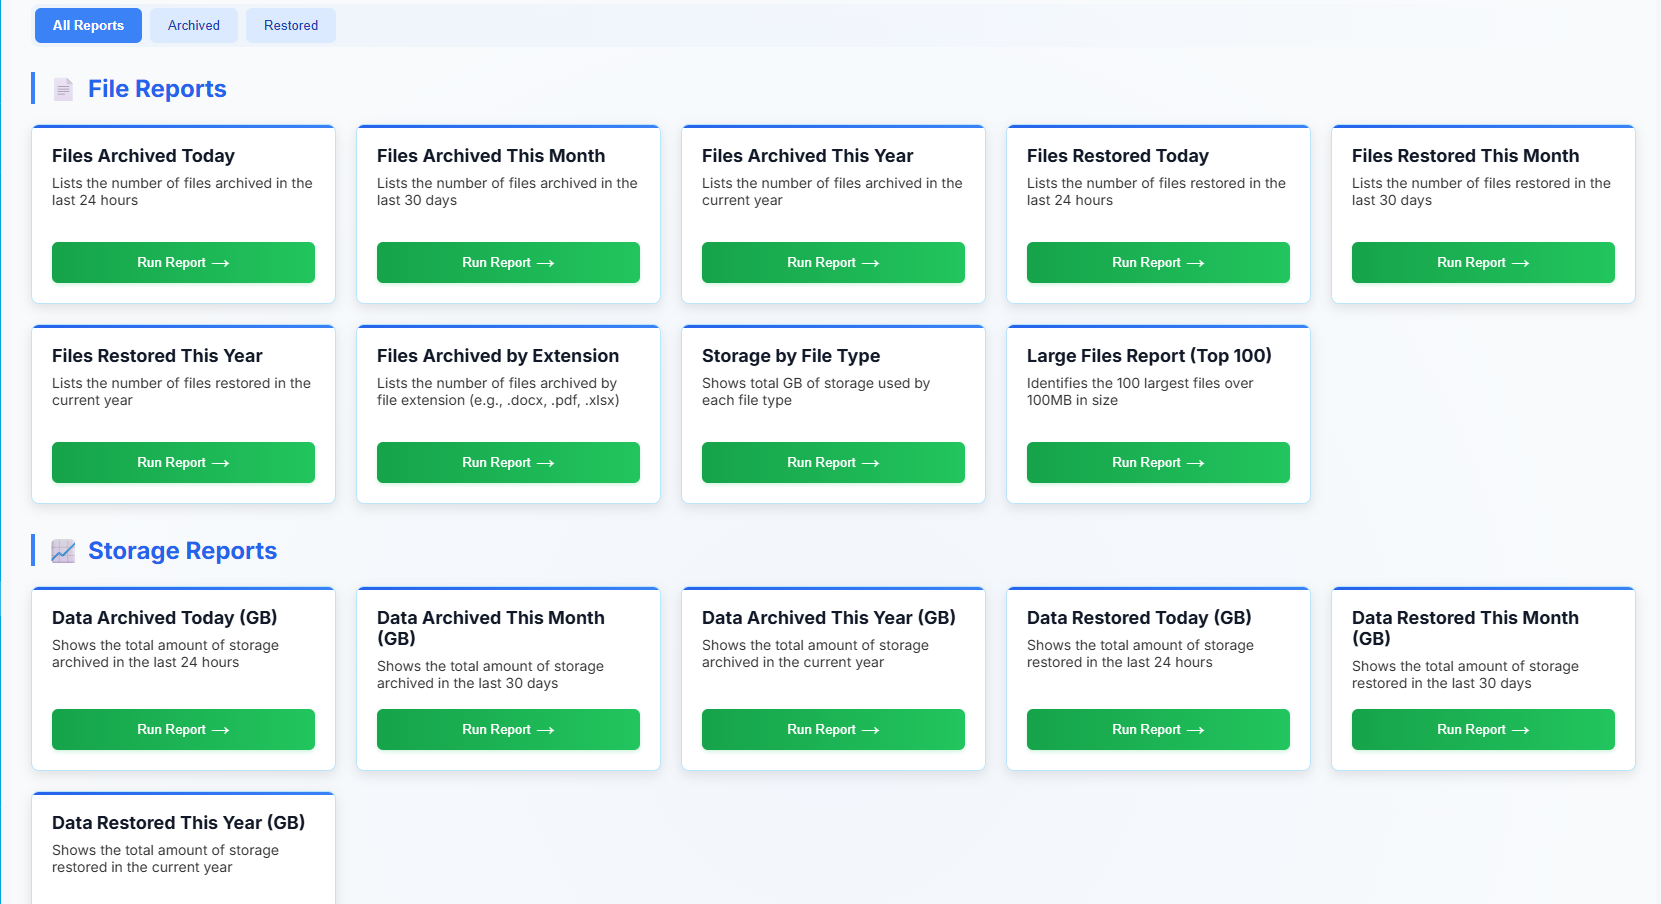Run the Files Archived This Month report

(x=508, y=262)
